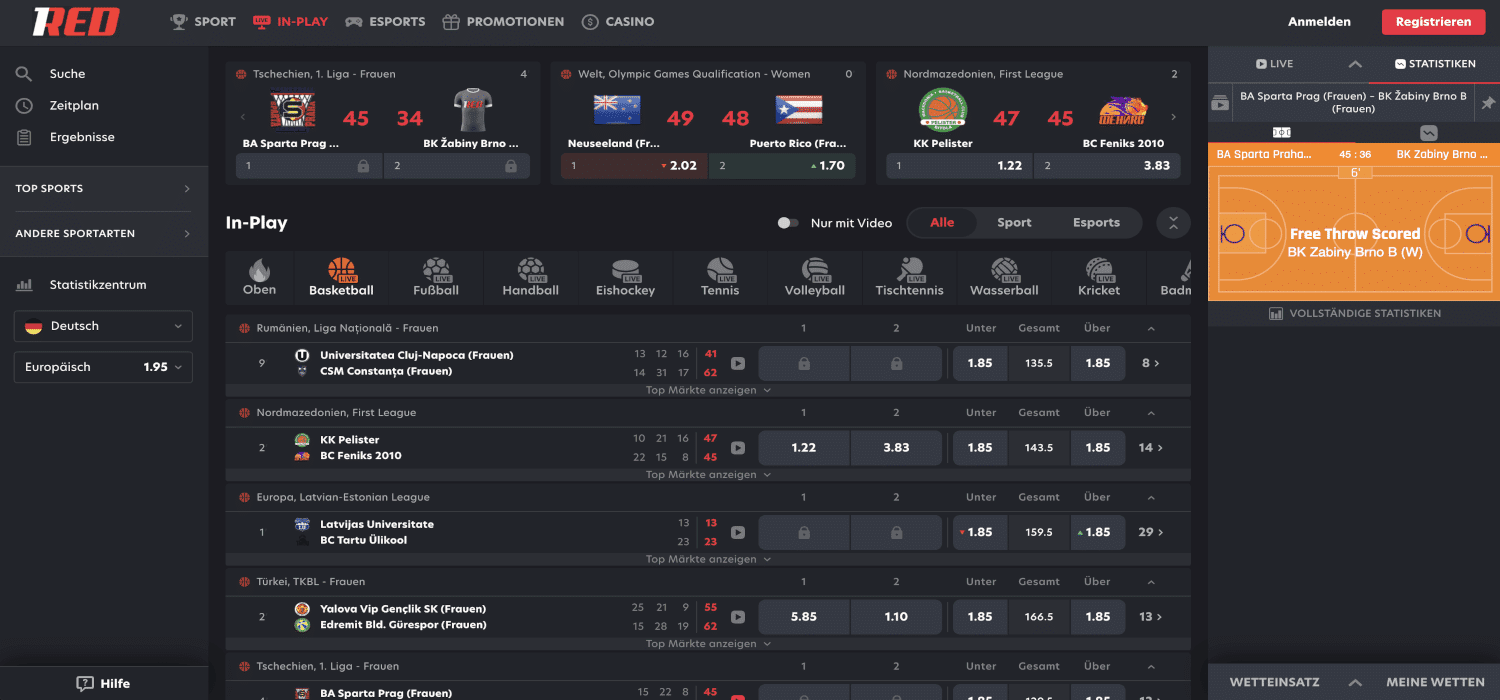Enable the 'Nur mit Video' toggle
Screen dimensions: 1500x700
[788, 223]
